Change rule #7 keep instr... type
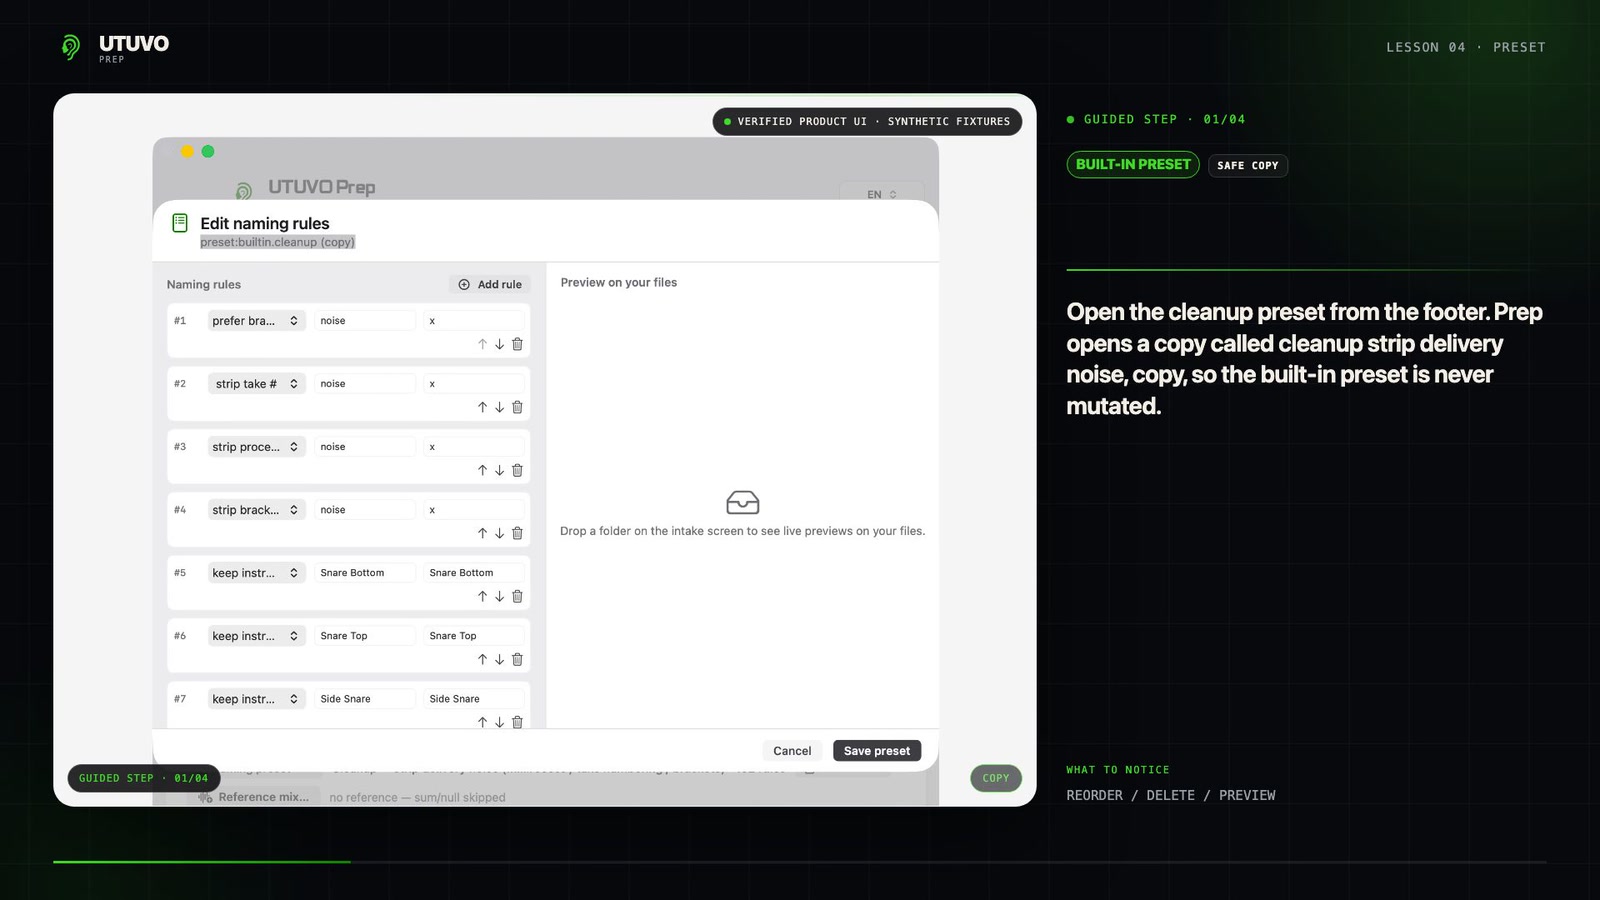This screenshot has height=900, width=1600. click(x=256, y=699)
